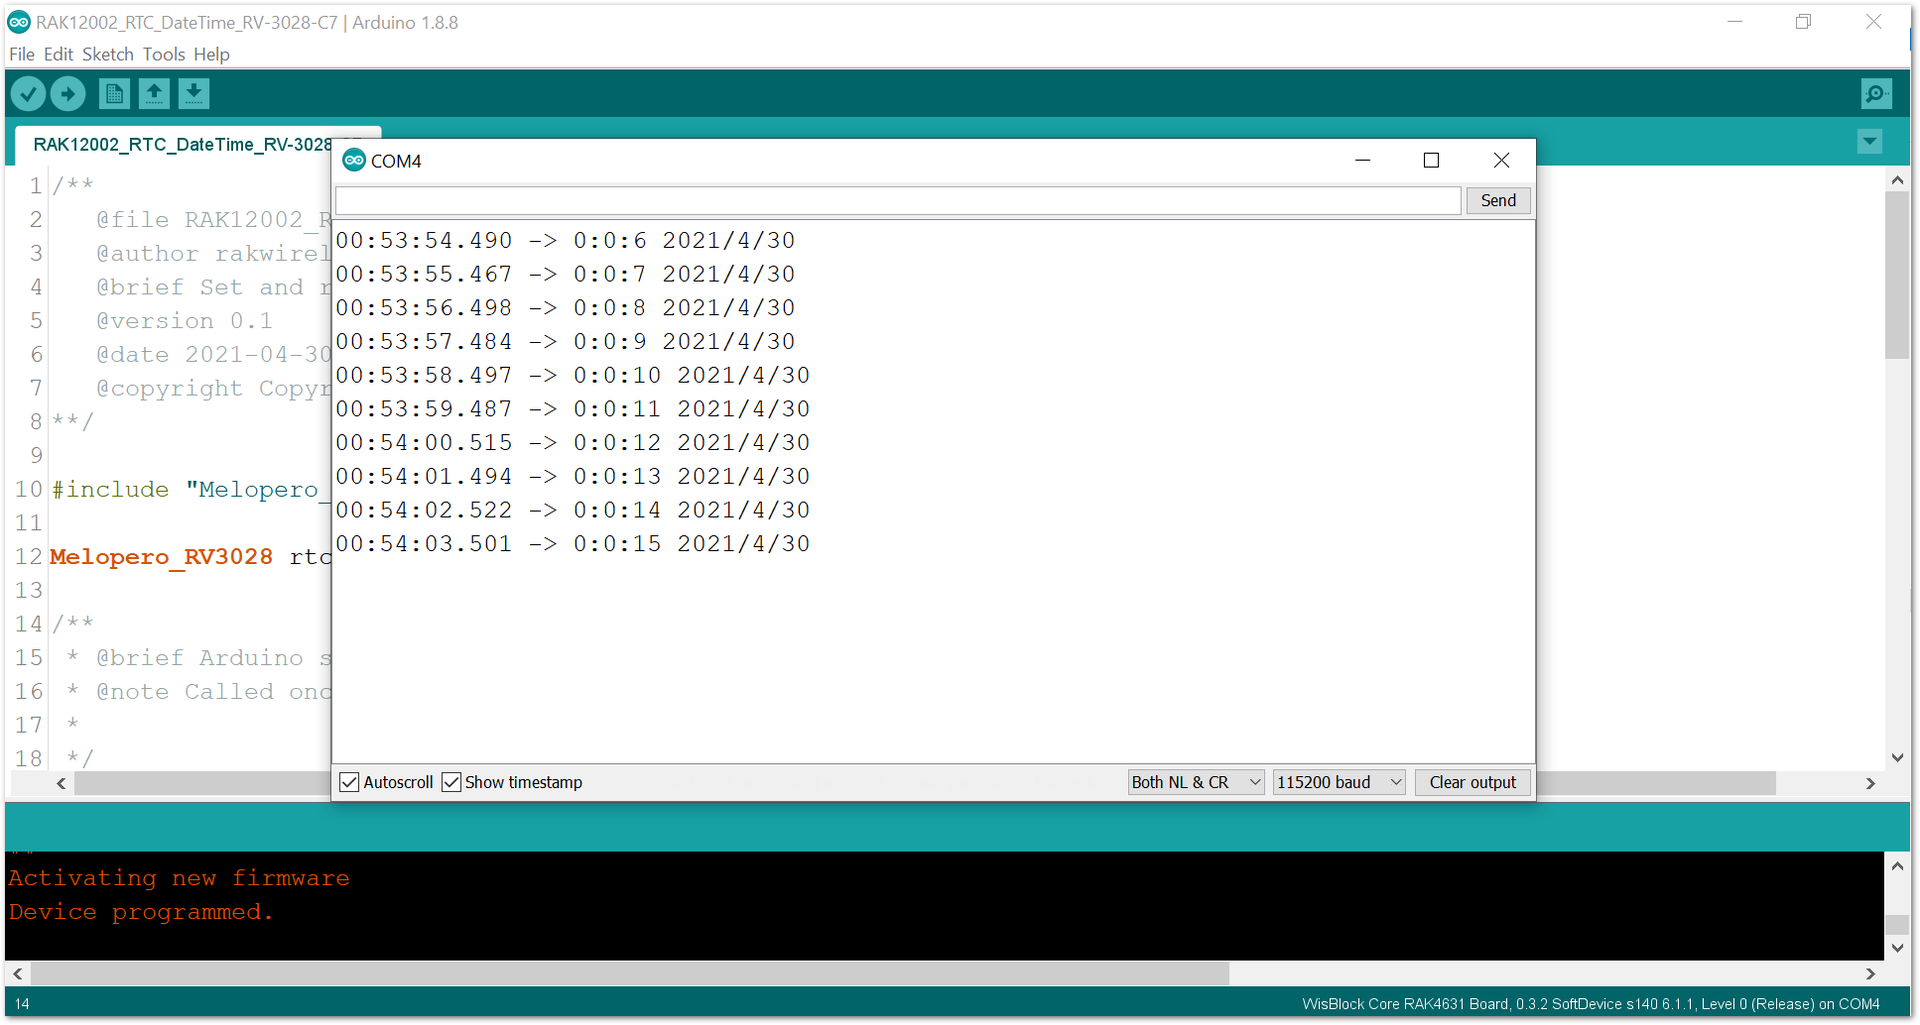Click the Arduino logo in main title bar
The width and height of the screenshot is (1920, 1025).
click(19, 22)
